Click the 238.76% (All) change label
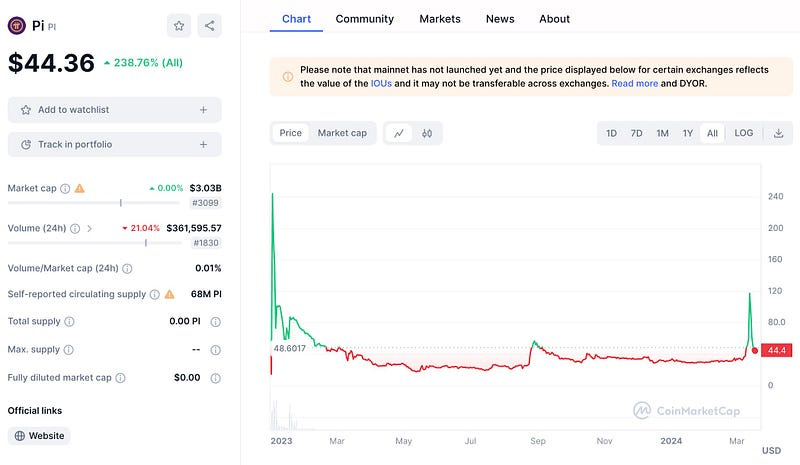The height and width of the screenshot is (465, 800). click(x=143, y=63)
